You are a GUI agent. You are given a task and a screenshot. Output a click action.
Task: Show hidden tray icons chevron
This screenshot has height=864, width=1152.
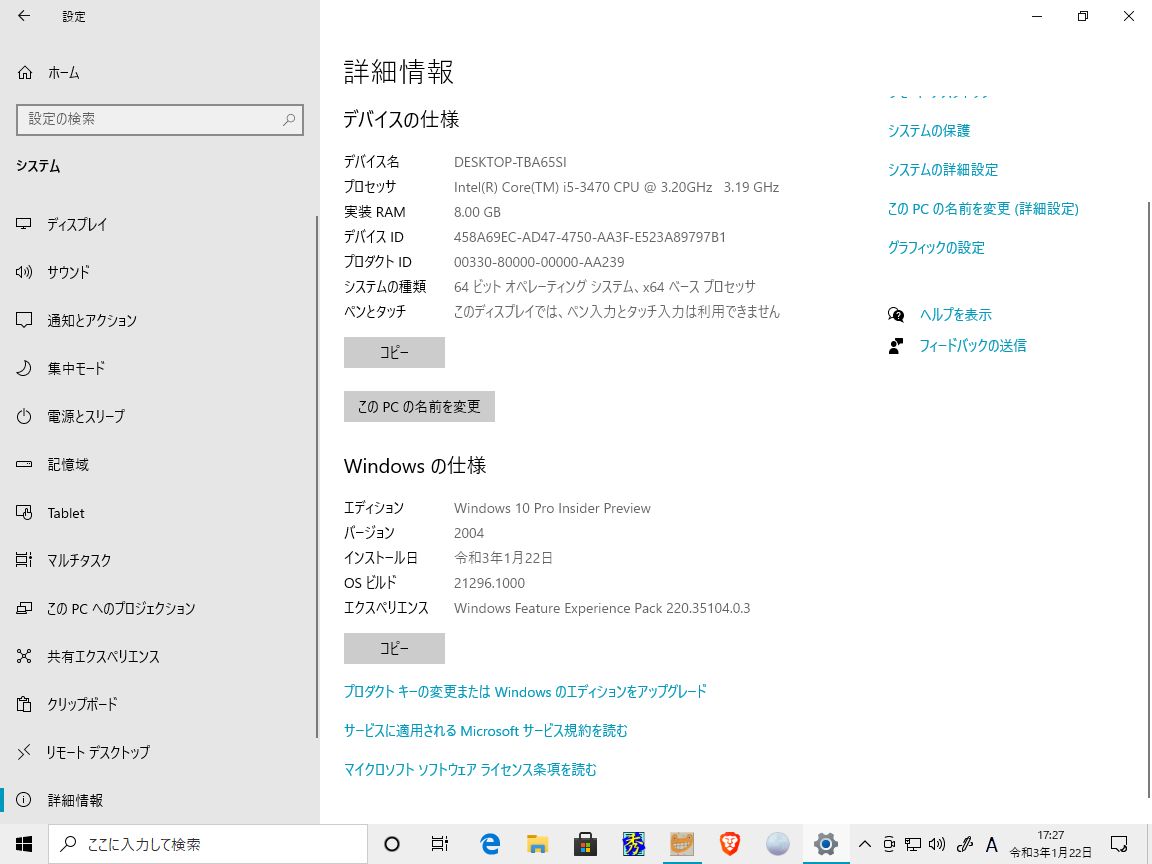[x=865, y=844]
